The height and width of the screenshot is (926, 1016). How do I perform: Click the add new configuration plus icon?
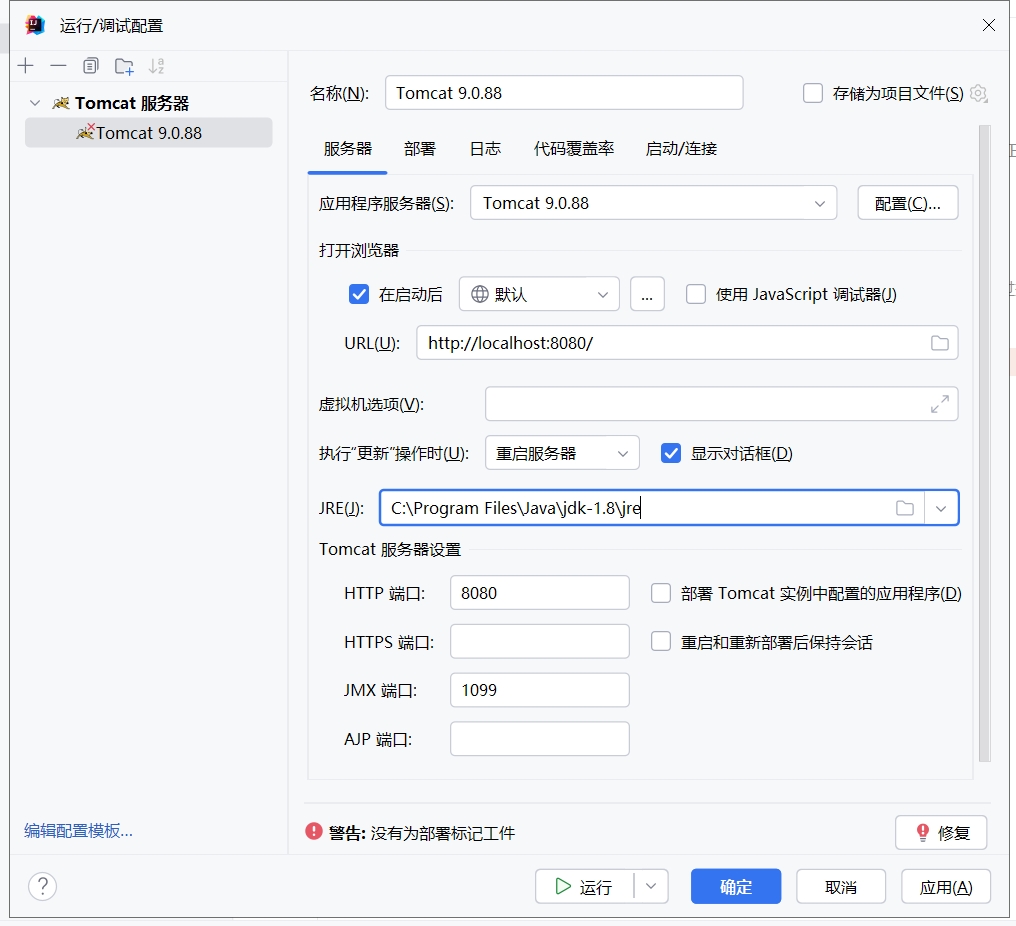click(x=26, y=66)
